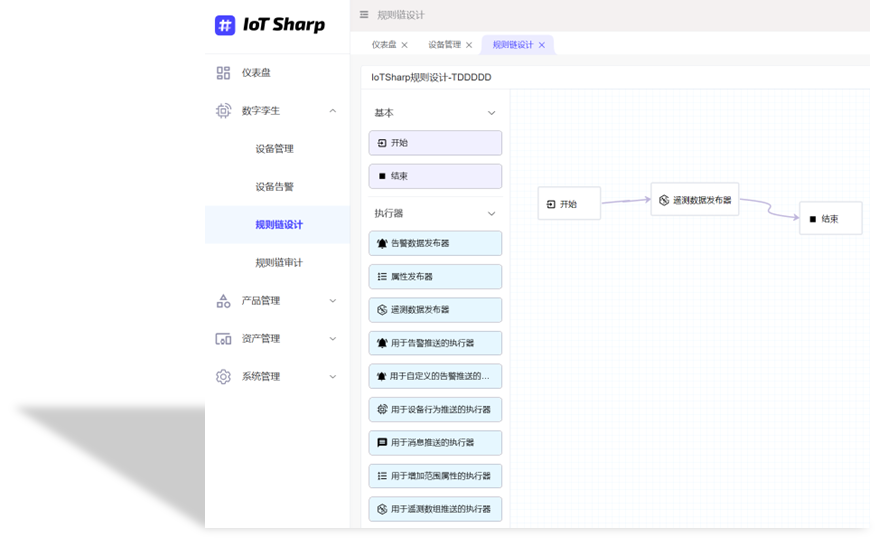The height and width of the screenshot is (541, 883).
Task: Click the start icon on the canvas 开始 node
Action: click(551, 204)
